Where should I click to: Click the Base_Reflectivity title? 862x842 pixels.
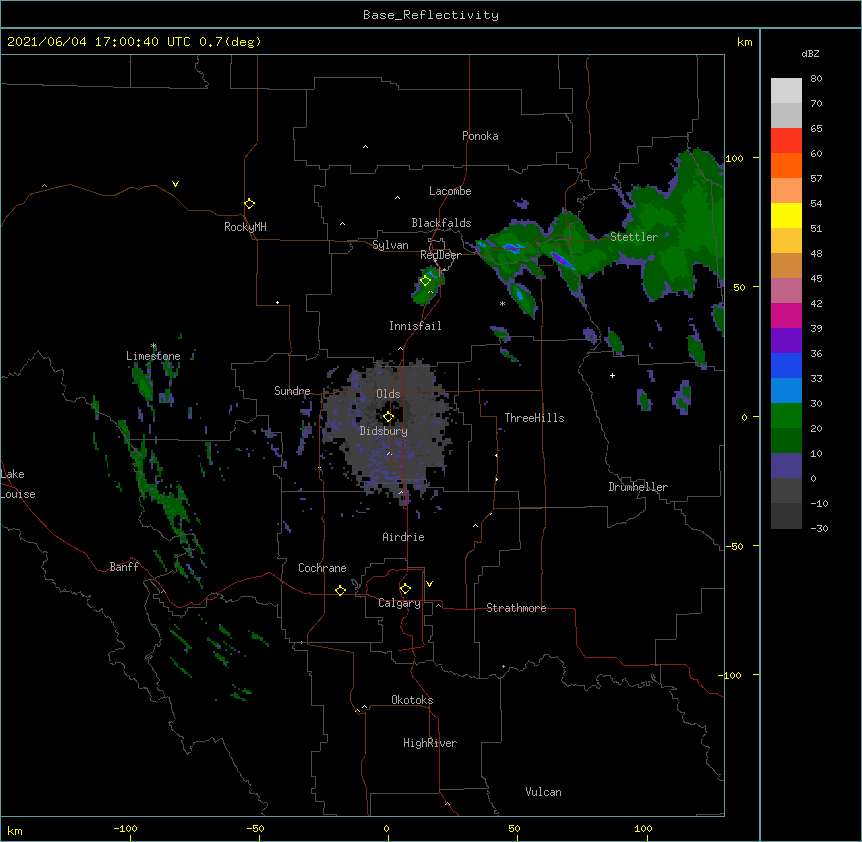431,15
